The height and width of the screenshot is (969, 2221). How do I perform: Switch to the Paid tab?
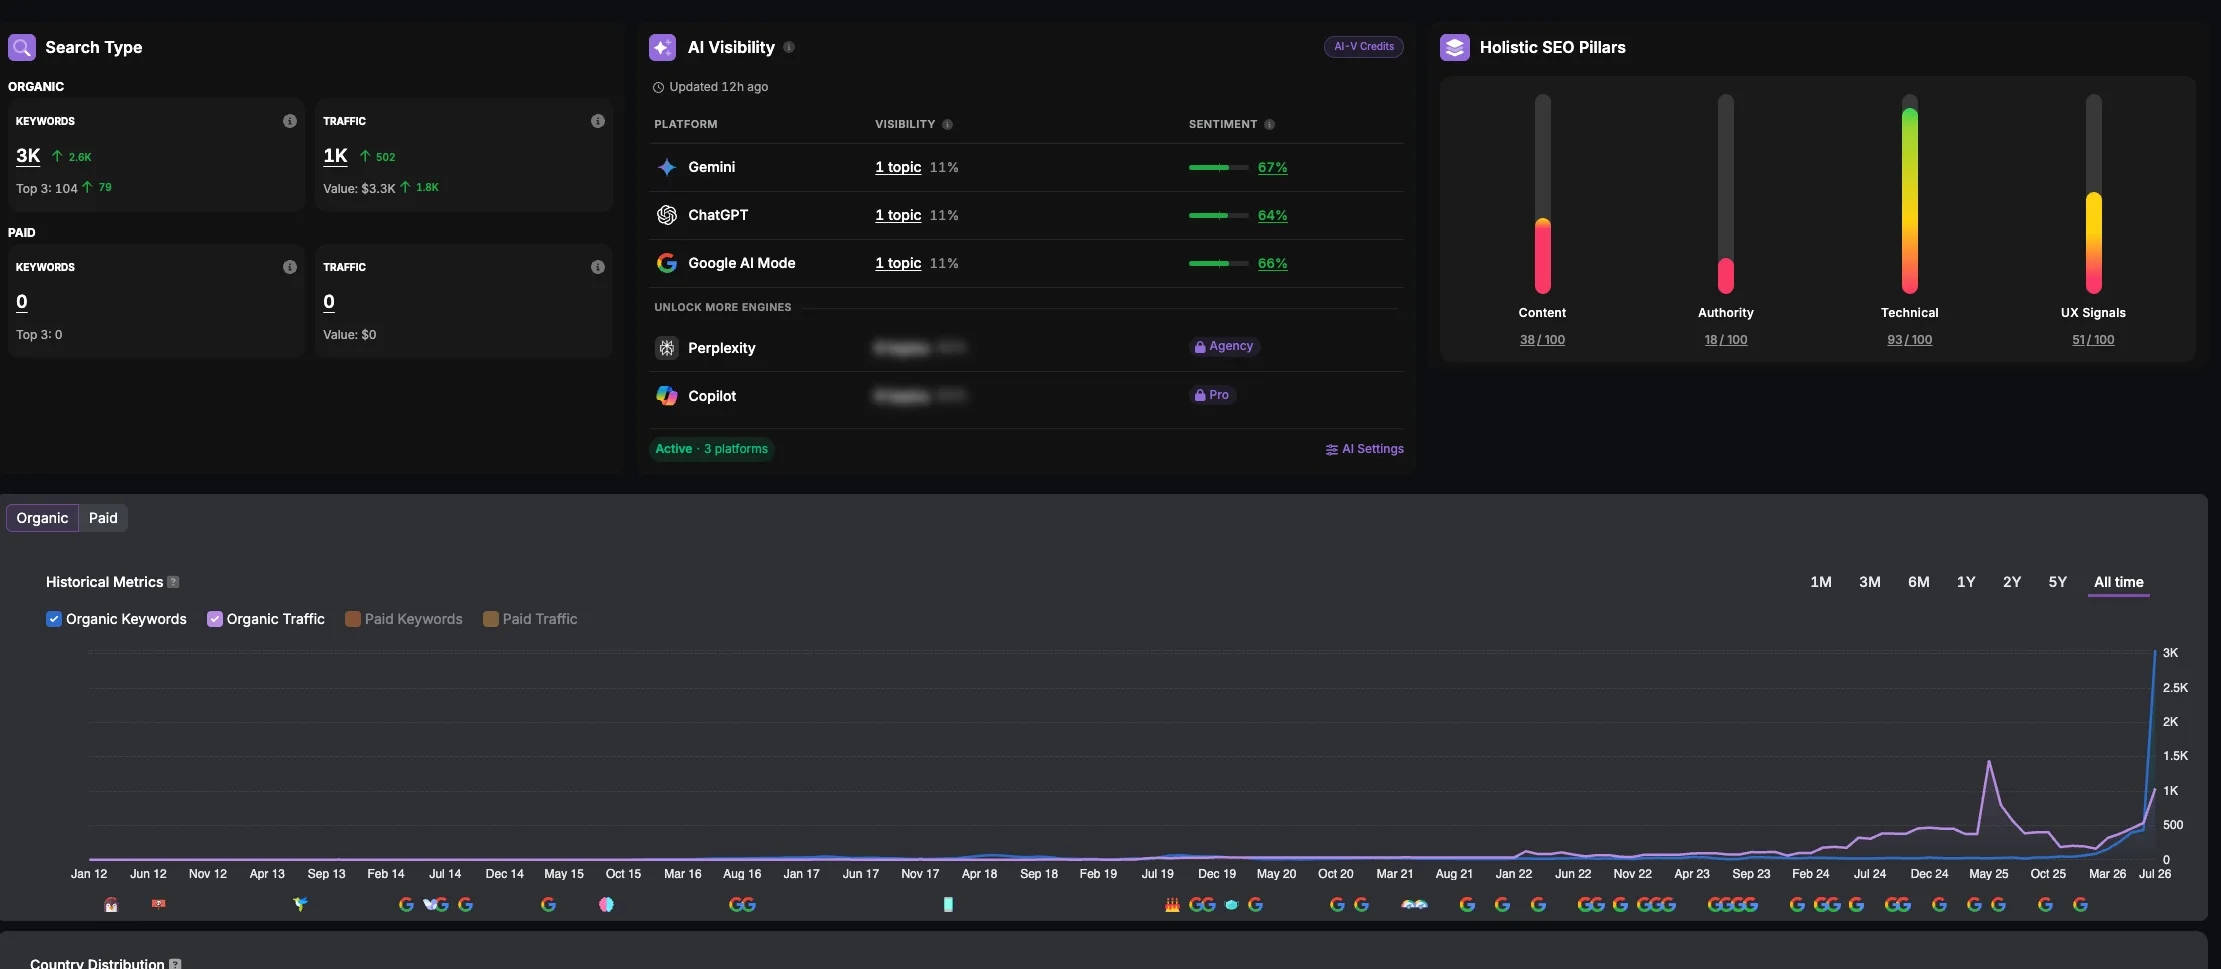tap(103, 518)
